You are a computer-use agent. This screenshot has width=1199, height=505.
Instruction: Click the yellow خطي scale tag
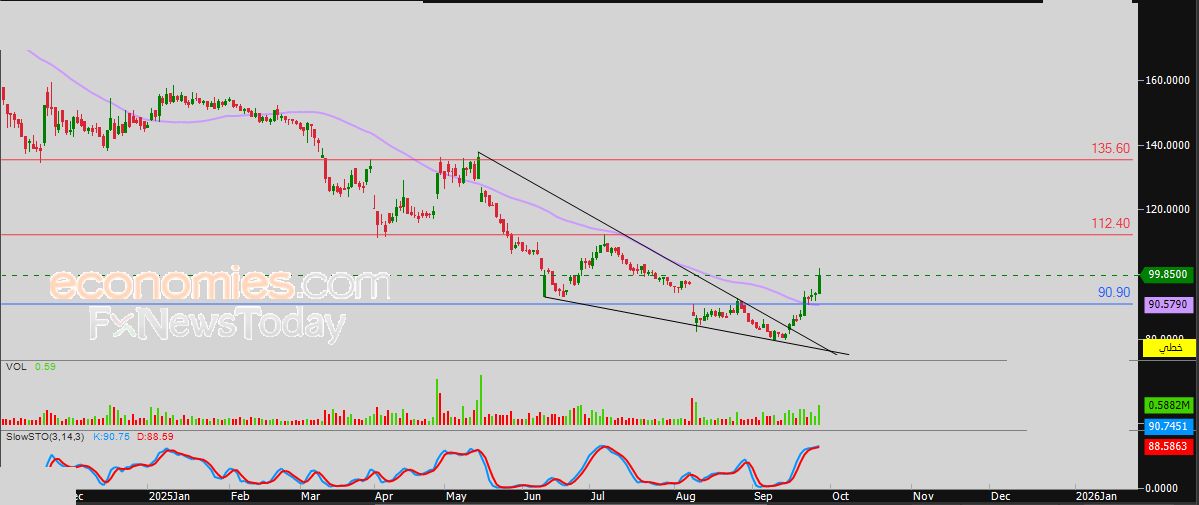(1168, 348)
